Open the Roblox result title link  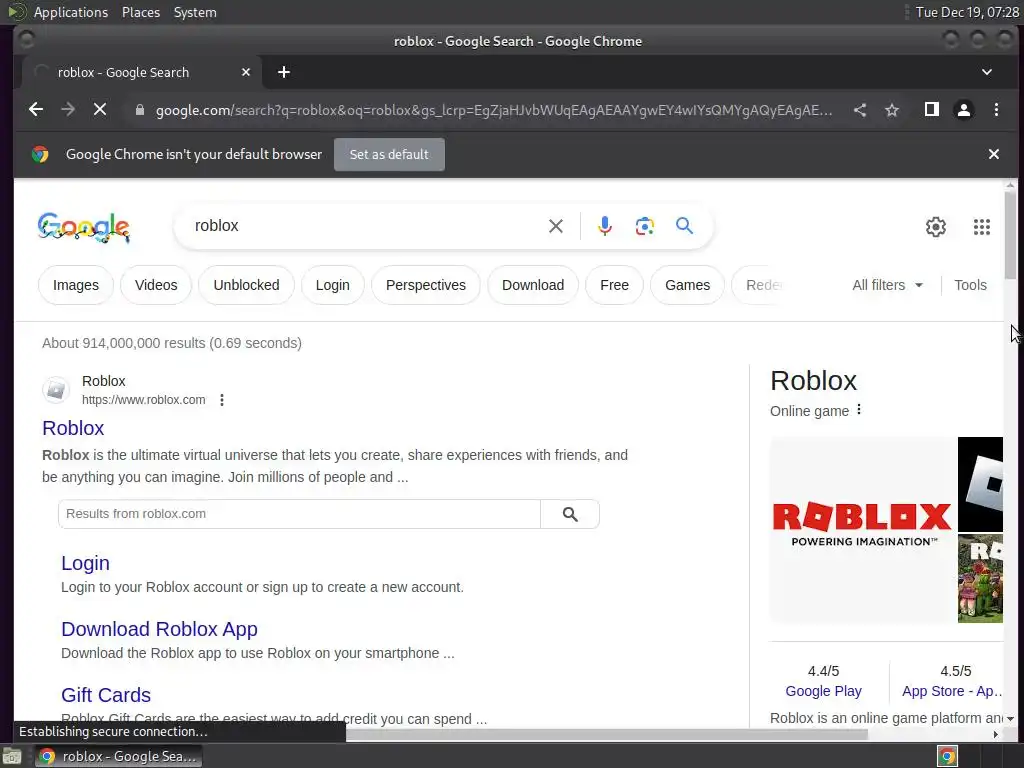pyautogui.click(x=73, y=428)
